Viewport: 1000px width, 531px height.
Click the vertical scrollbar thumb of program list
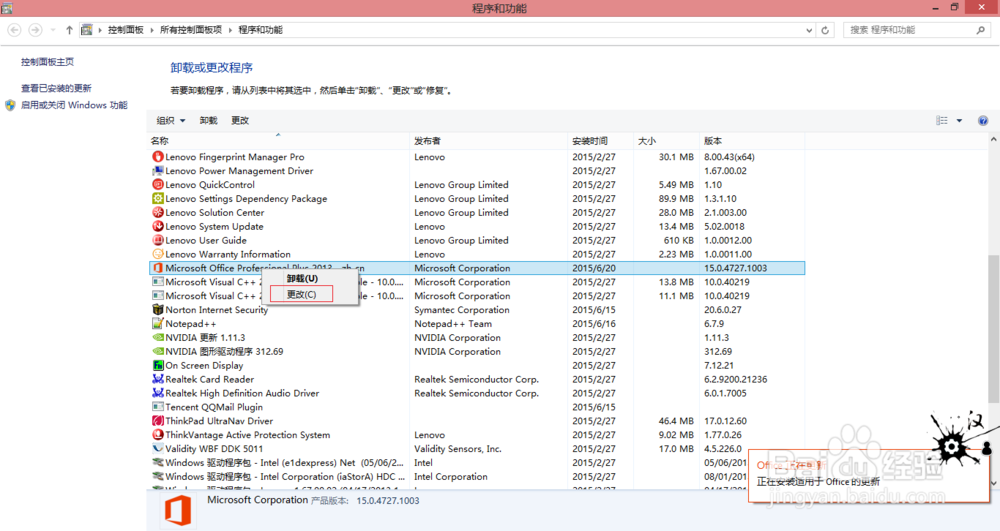point(994,328)
